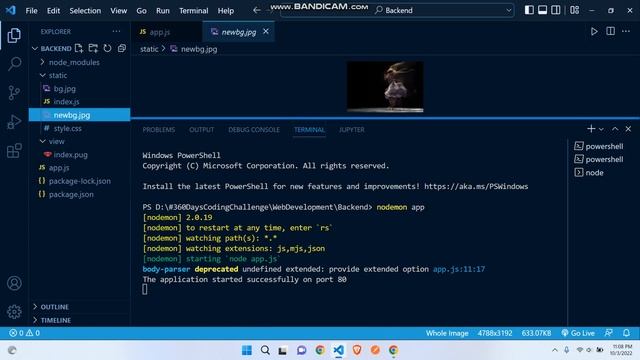Click the static breadcrumb
Viewport: 640px width, 360px height.
(x=149, y=49)
